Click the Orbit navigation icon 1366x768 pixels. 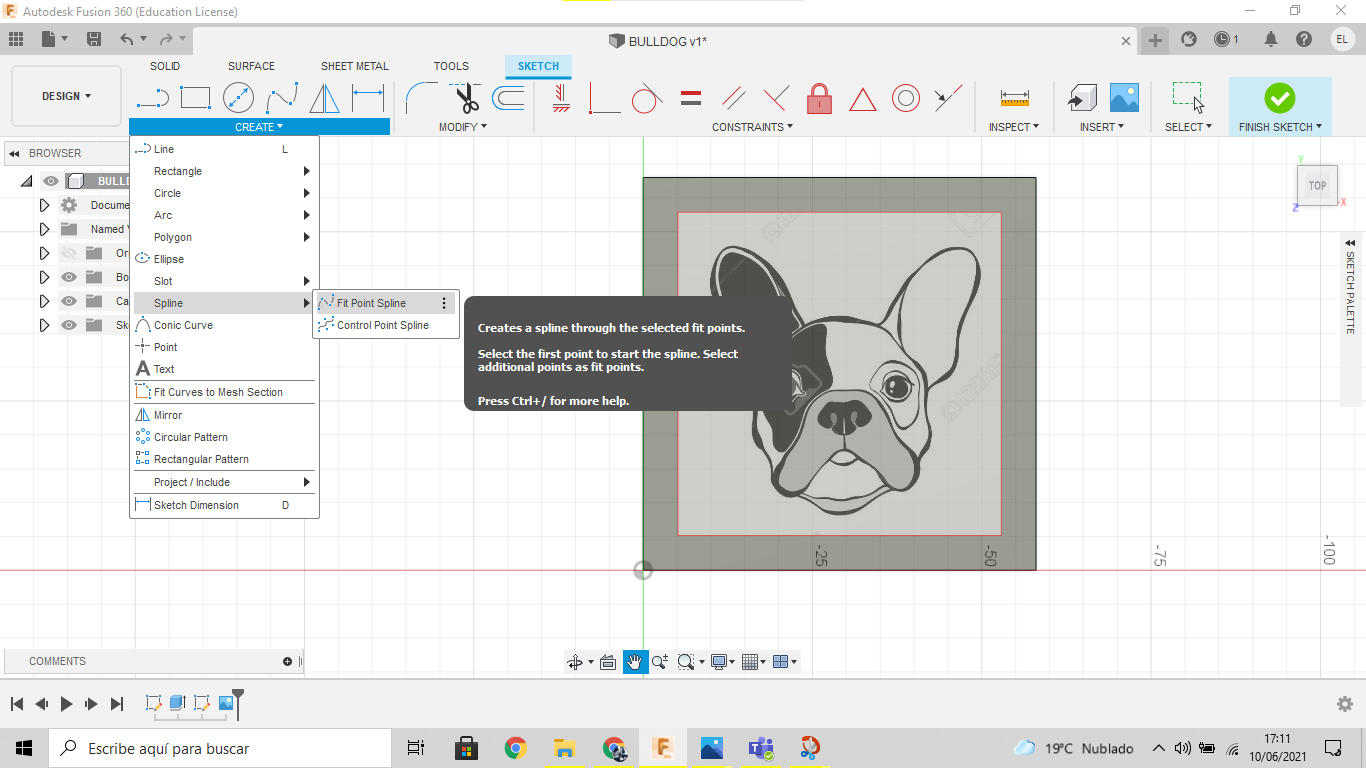click(575, 662)
